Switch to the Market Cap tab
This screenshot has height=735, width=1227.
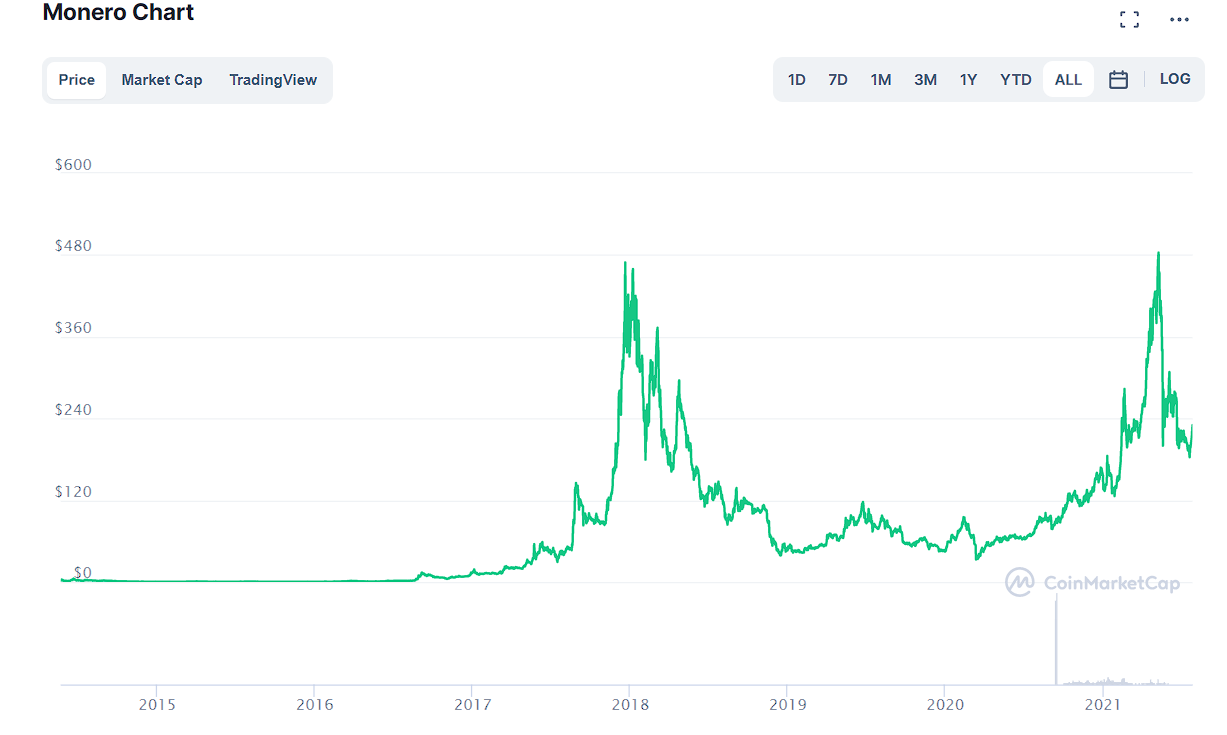pos(162,80)
